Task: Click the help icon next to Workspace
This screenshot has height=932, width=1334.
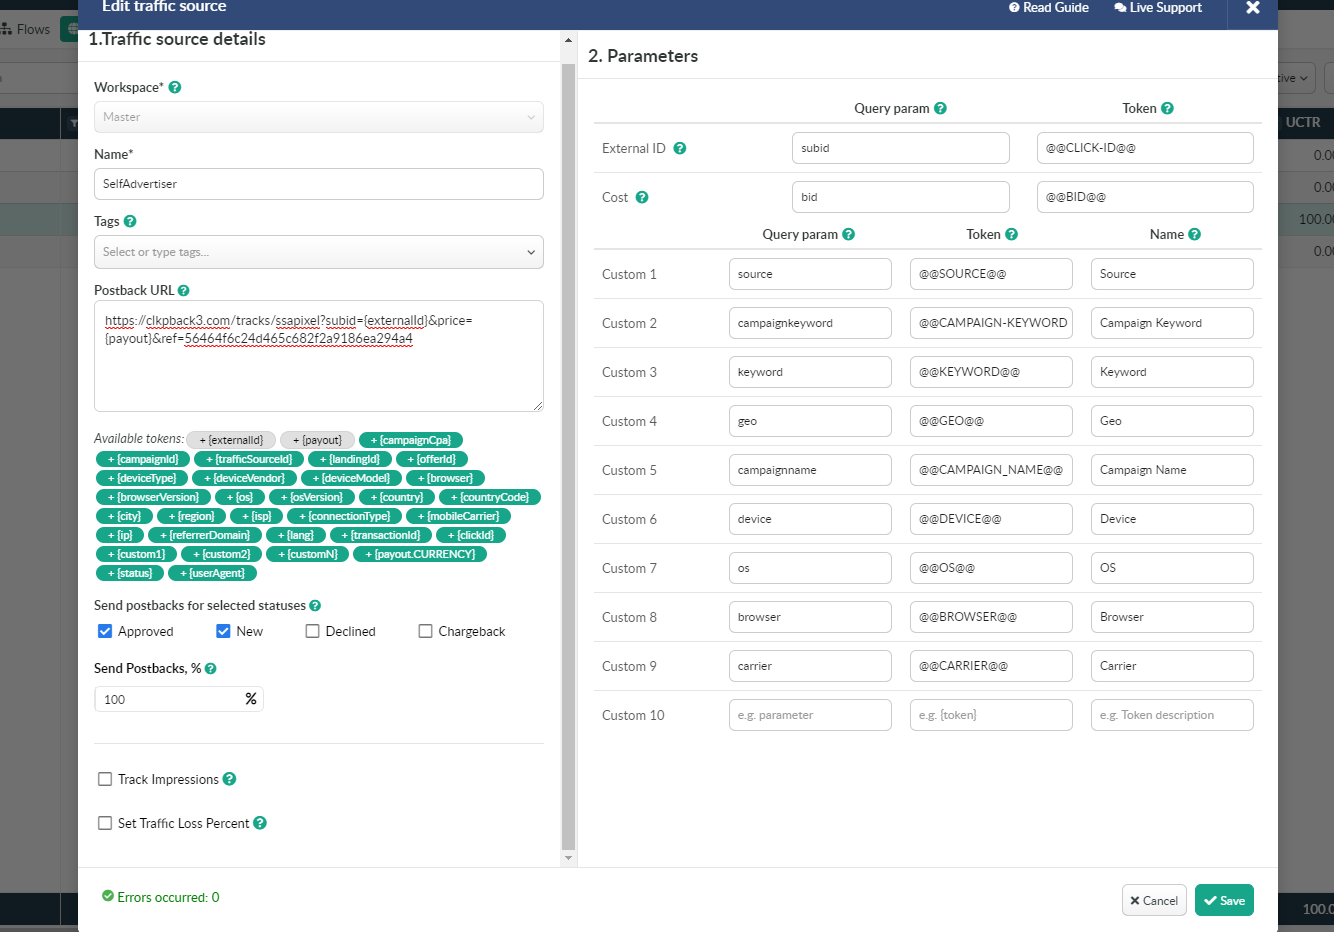Action: tap(175, 87)
